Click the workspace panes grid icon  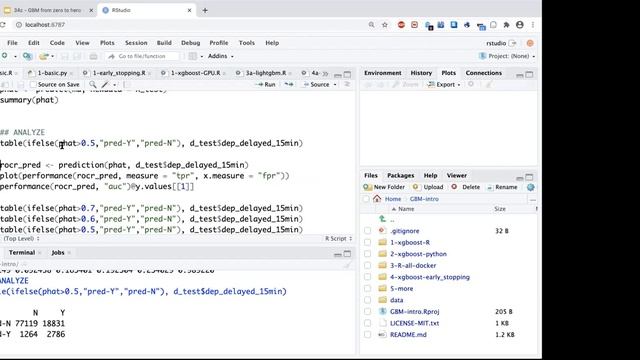[x=193, y=56]
